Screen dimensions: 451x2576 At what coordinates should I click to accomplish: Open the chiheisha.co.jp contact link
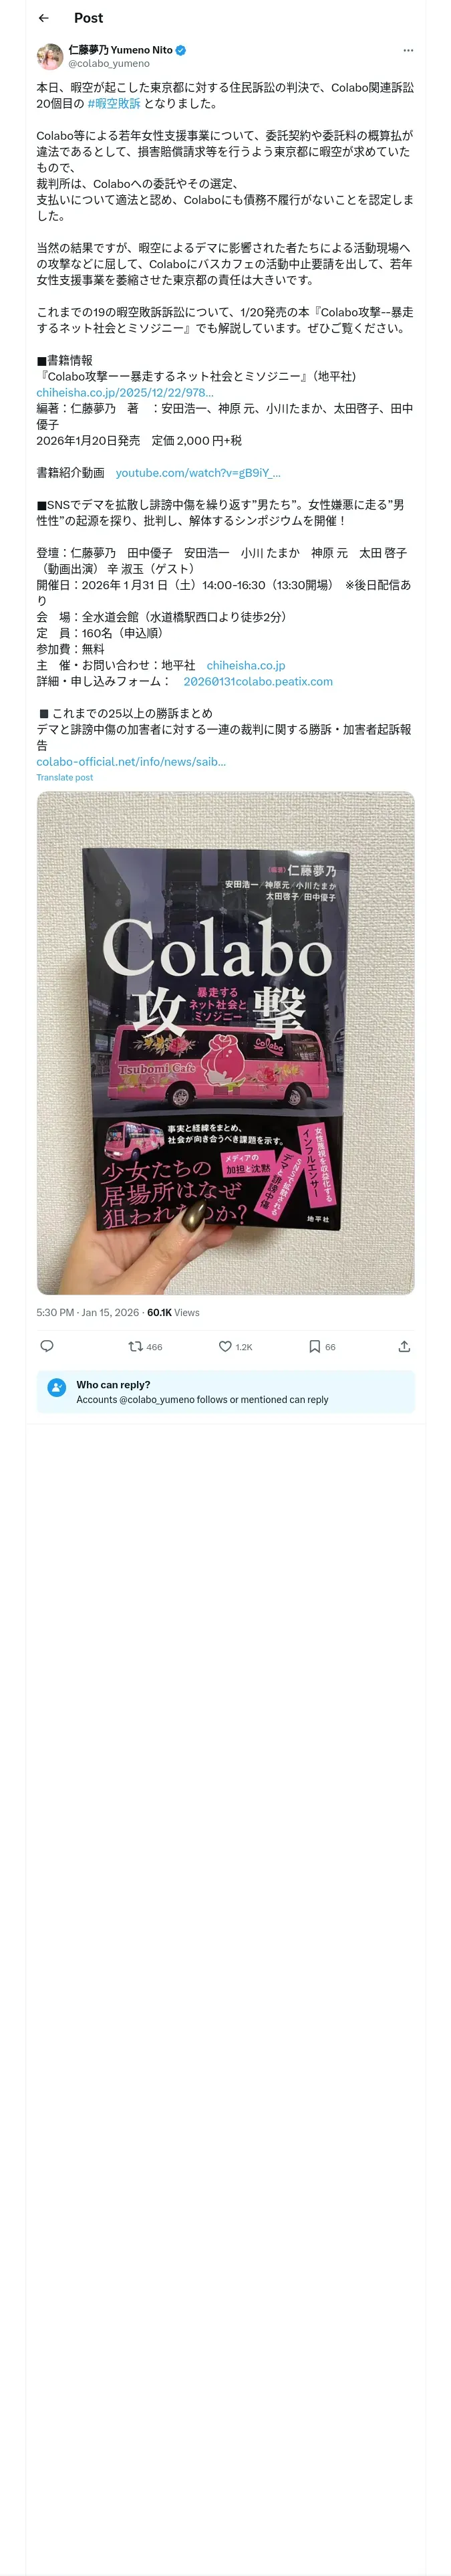point(246,665)
